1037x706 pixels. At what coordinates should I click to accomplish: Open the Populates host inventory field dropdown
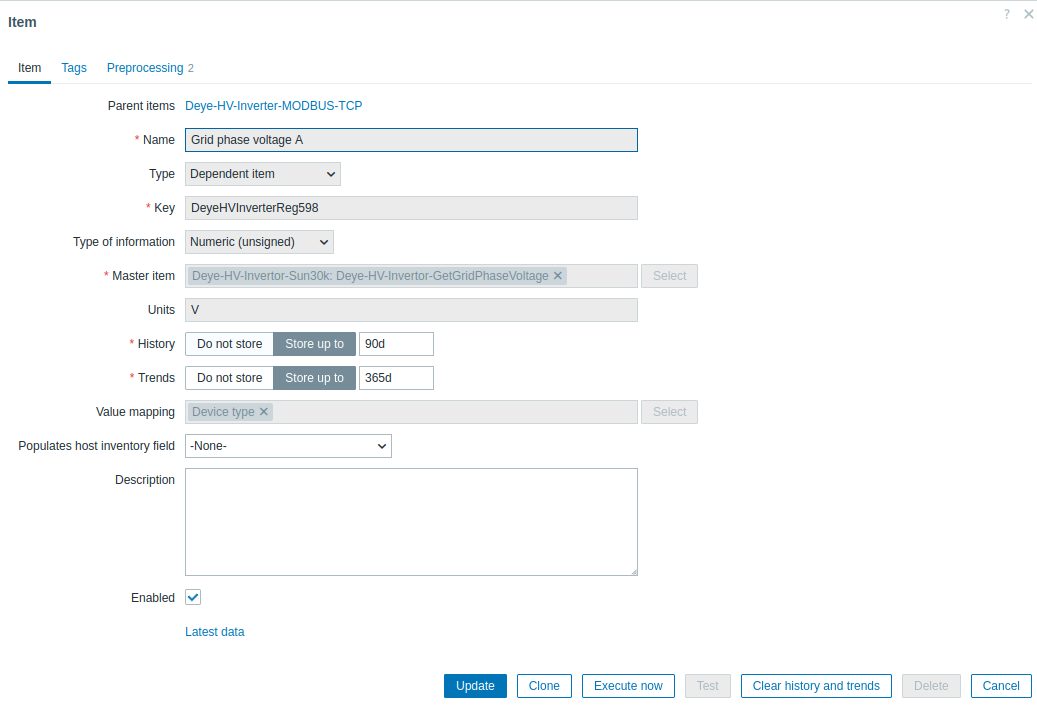[288, 446]
